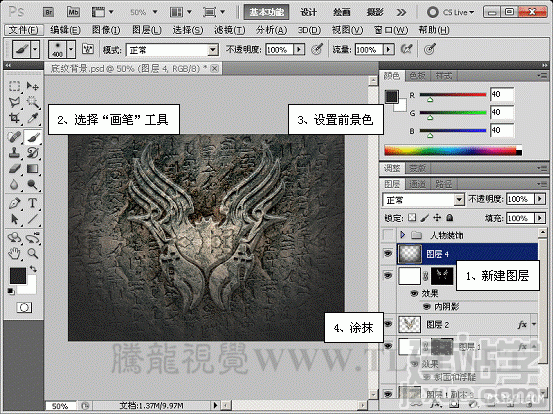Select the Blur tool
Image resolution: width=553 pixels, height=414 pixels.
click(14, 184)
